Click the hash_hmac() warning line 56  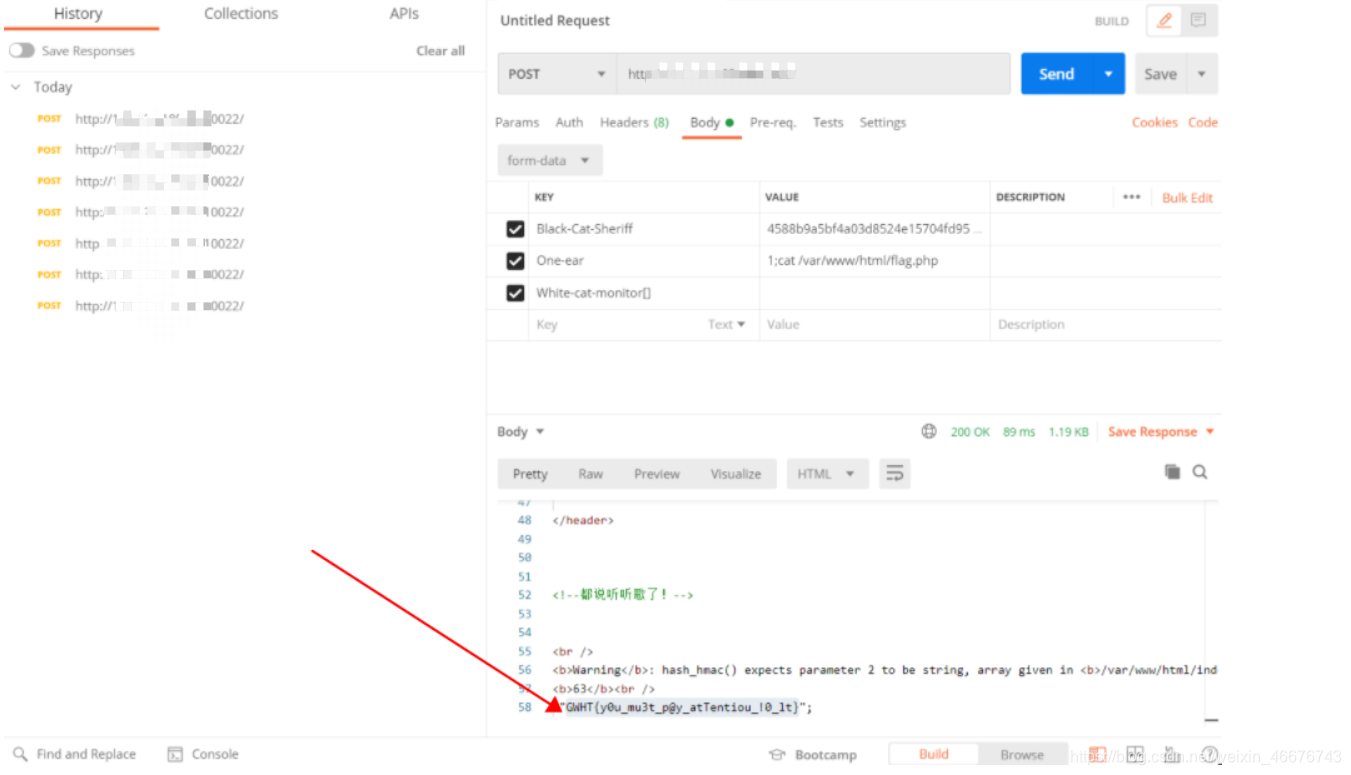coord(885,670)
